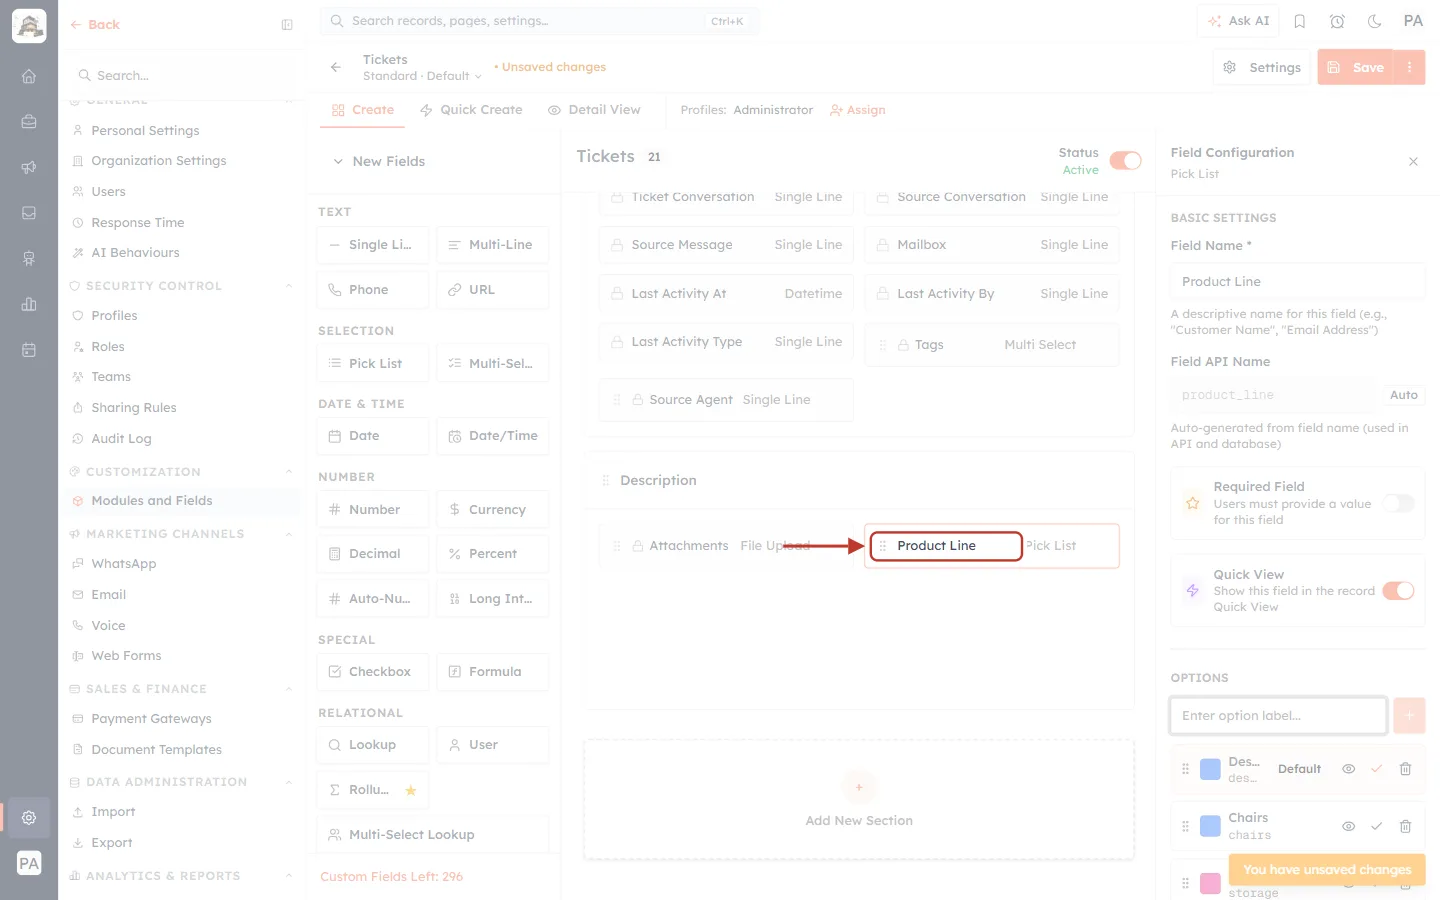Pick the blue color swatch for Chairs
The height and width of the screenshot is (900, 1440).
click(x=1210, y=826)
